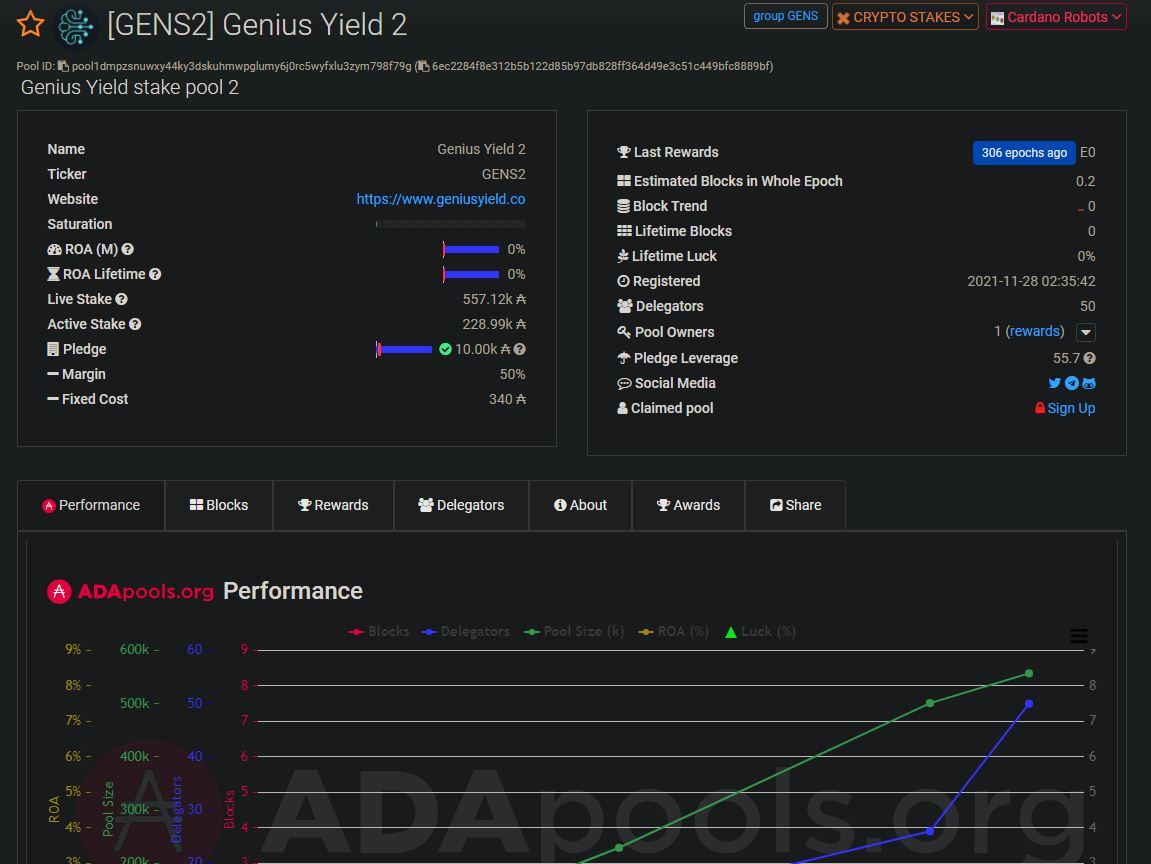Click the ROA (M) help question icon
This screenshot has width=1151, height=864.
coord(127,250)
